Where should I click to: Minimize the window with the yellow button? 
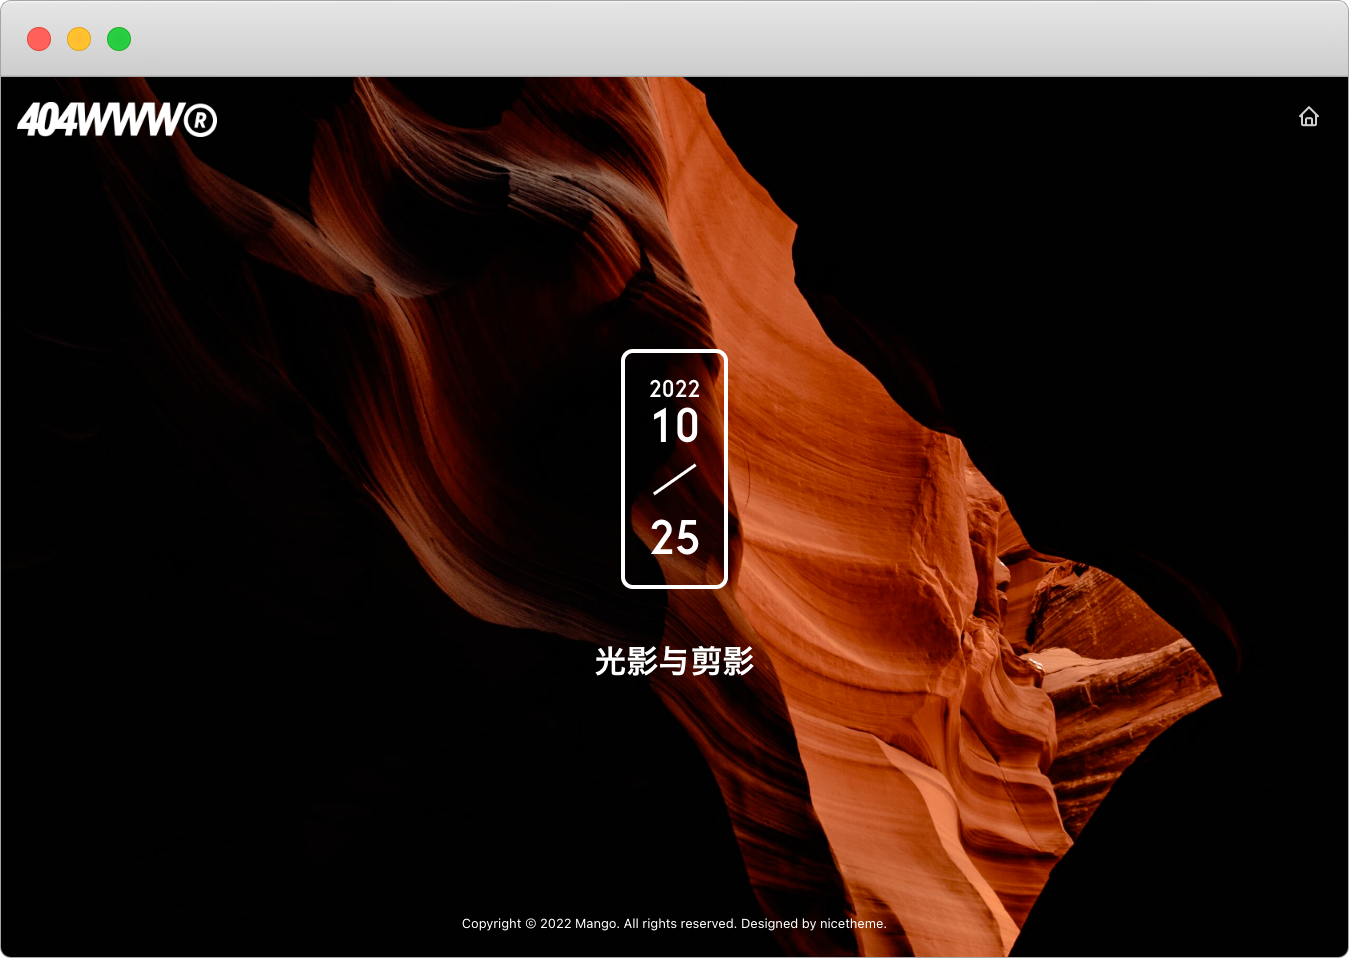(x=79, y=39)
